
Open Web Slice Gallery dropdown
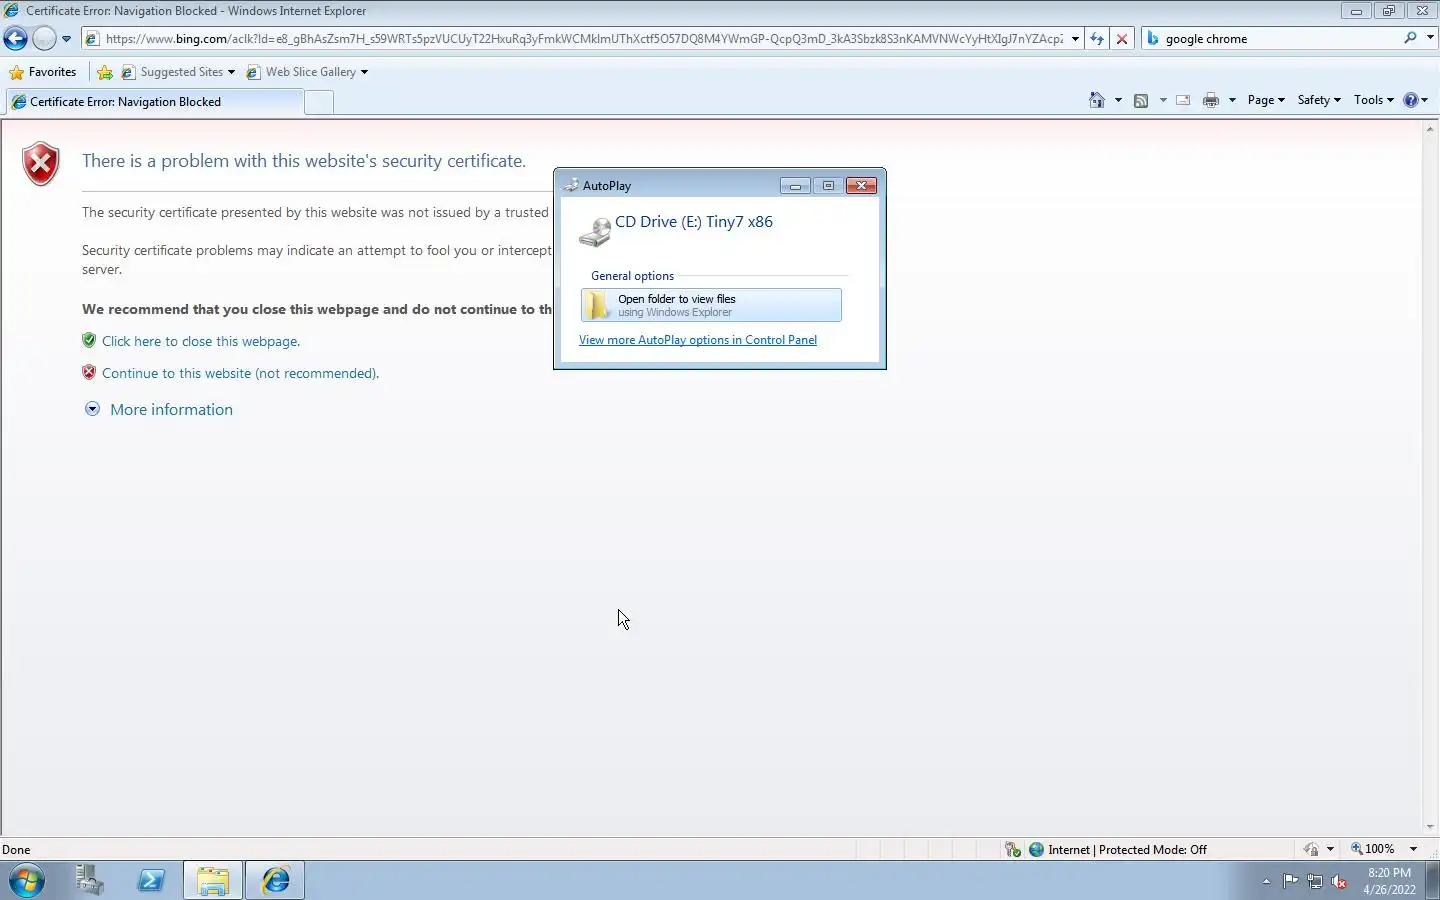(x=307, y=72)
